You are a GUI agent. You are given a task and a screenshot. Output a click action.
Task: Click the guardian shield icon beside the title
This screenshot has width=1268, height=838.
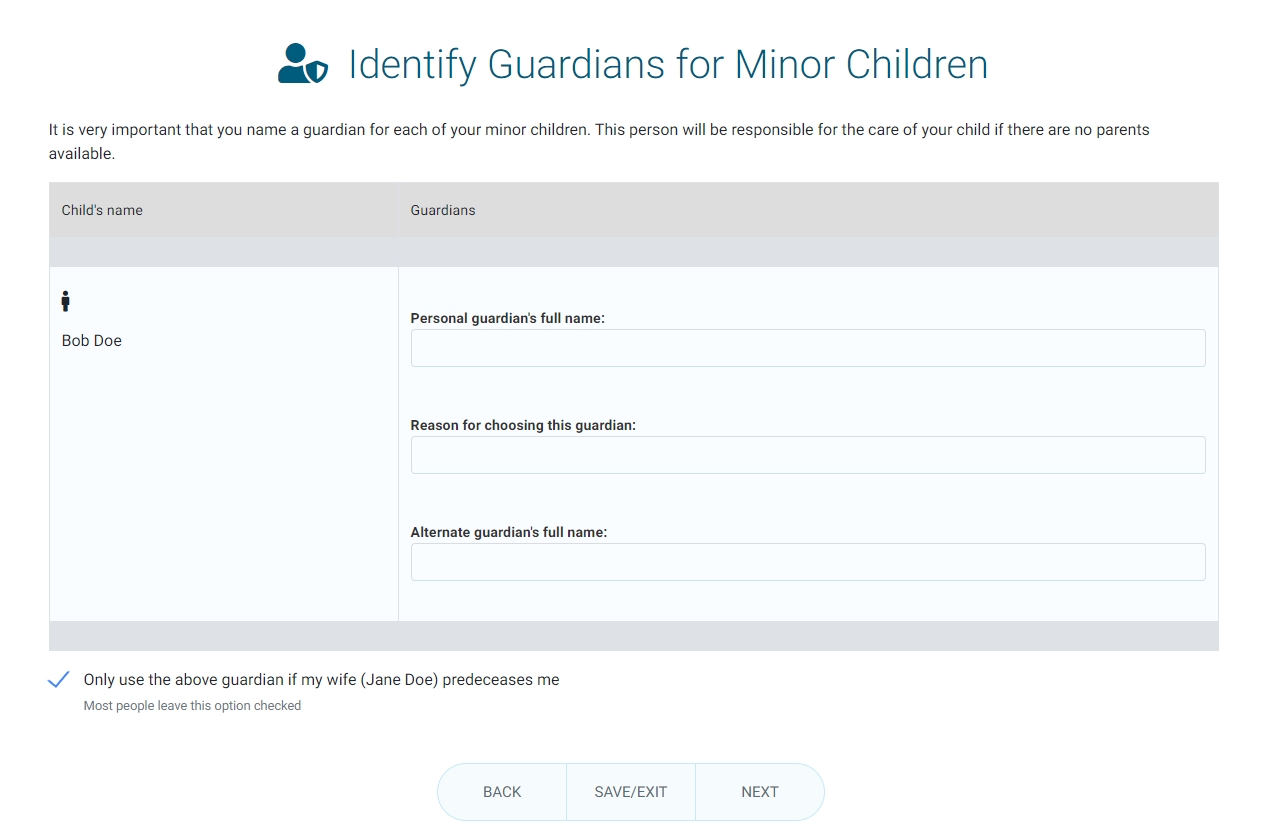(x=302, y=64)
